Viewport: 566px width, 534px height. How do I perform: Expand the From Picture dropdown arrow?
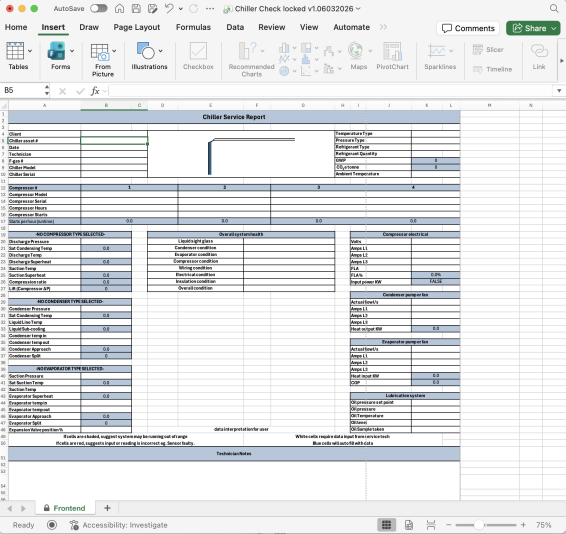(114, 51)
